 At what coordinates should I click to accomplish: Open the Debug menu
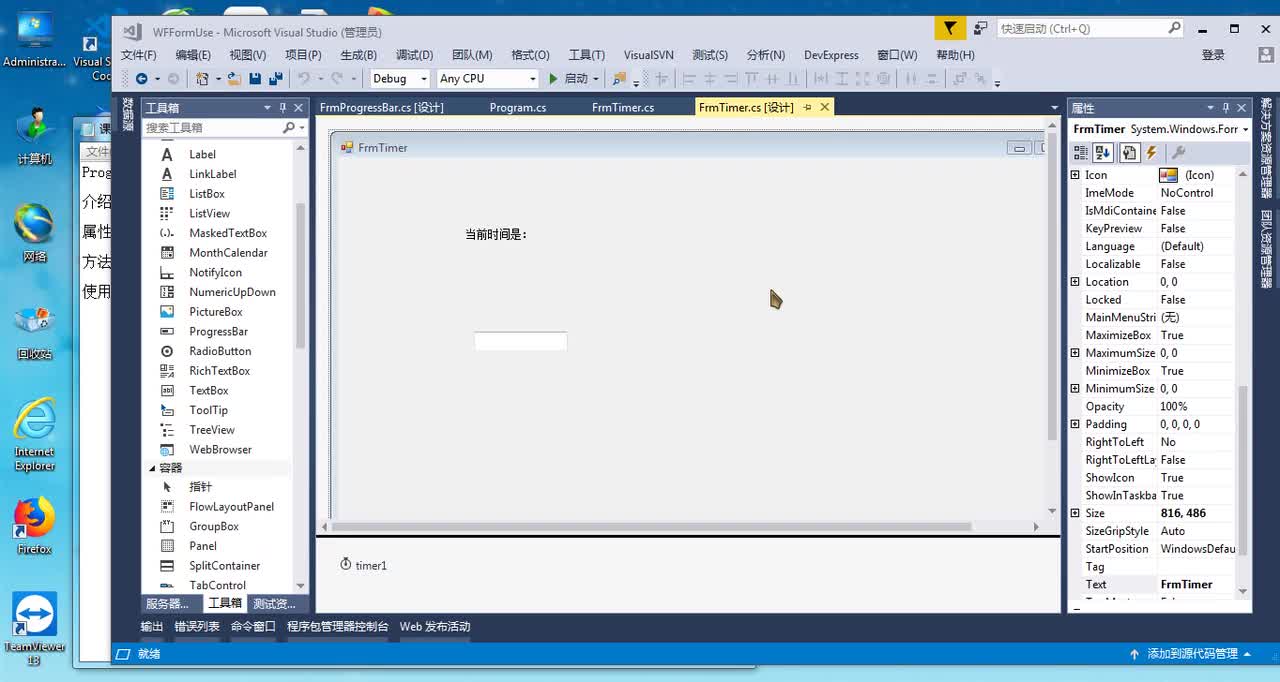pos(414,55)
